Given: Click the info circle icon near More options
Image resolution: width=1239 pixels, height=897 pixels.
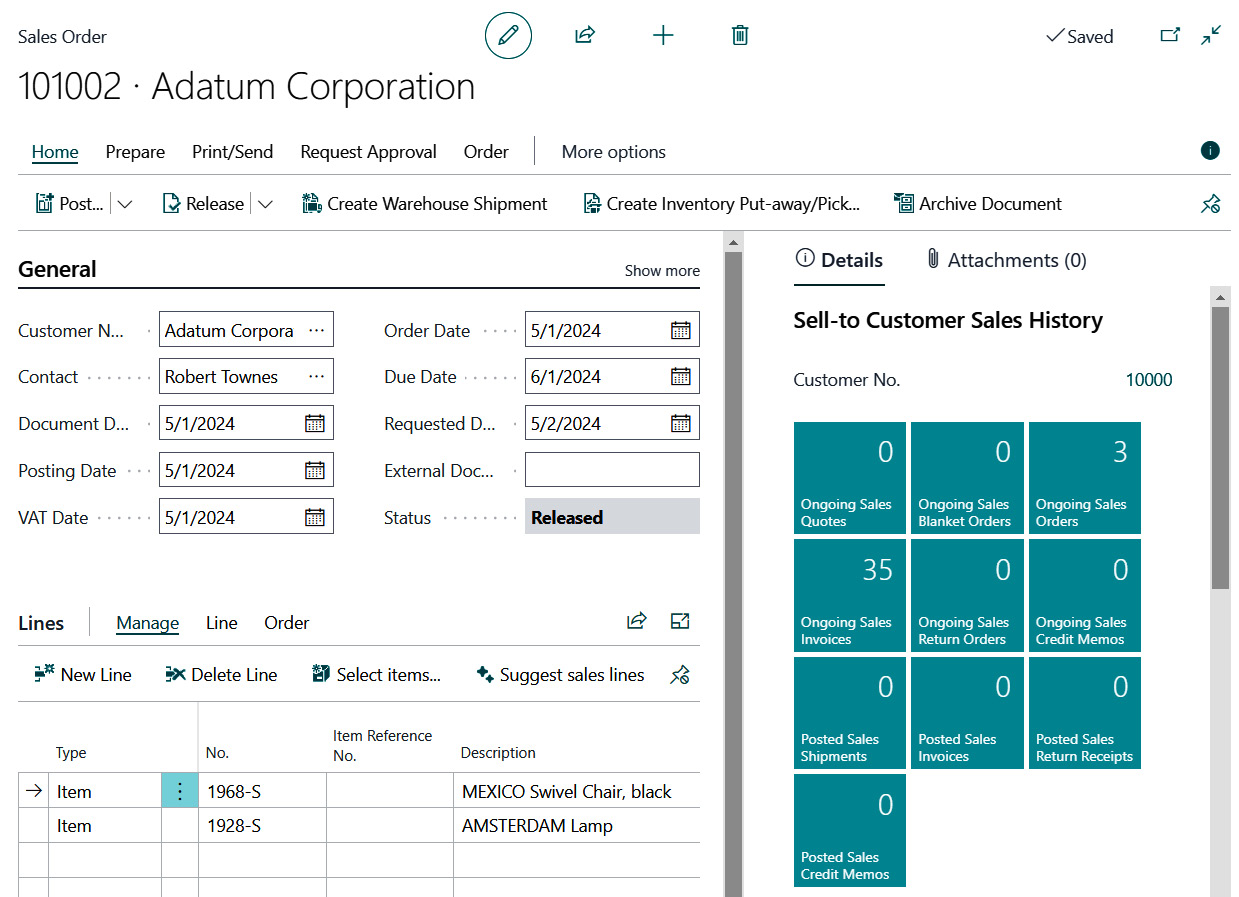Looking at the screenshot, I should [1210, 151].
